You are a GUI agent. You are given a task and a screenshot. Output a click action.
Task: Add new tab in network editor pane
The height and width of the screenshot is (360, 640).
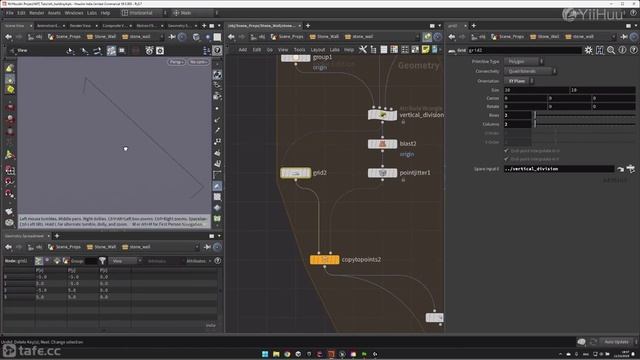click(308, 26)
